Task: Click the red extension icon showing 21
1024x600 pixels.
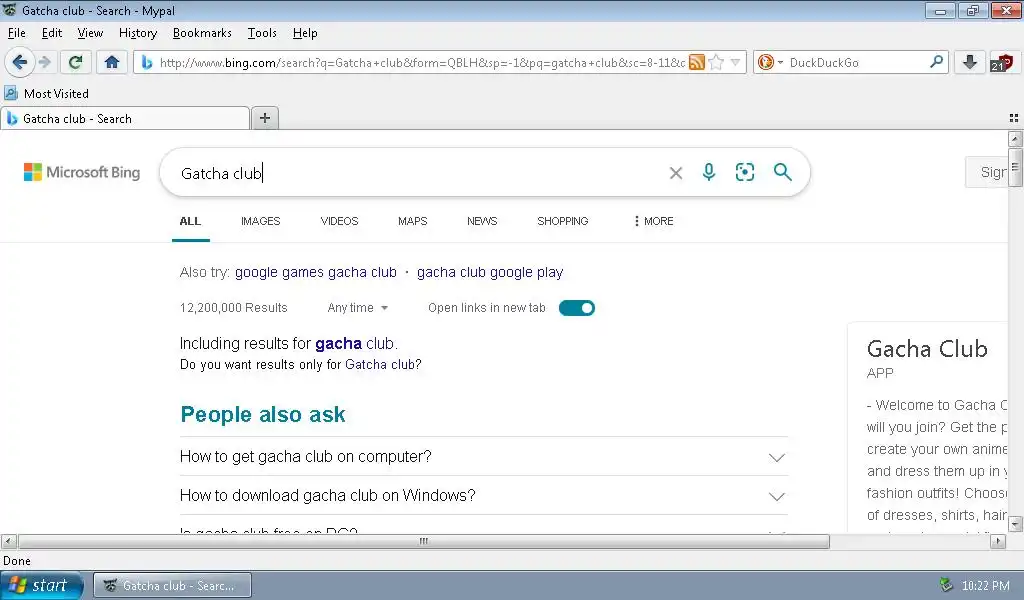Action: [x=1001, y=62]
